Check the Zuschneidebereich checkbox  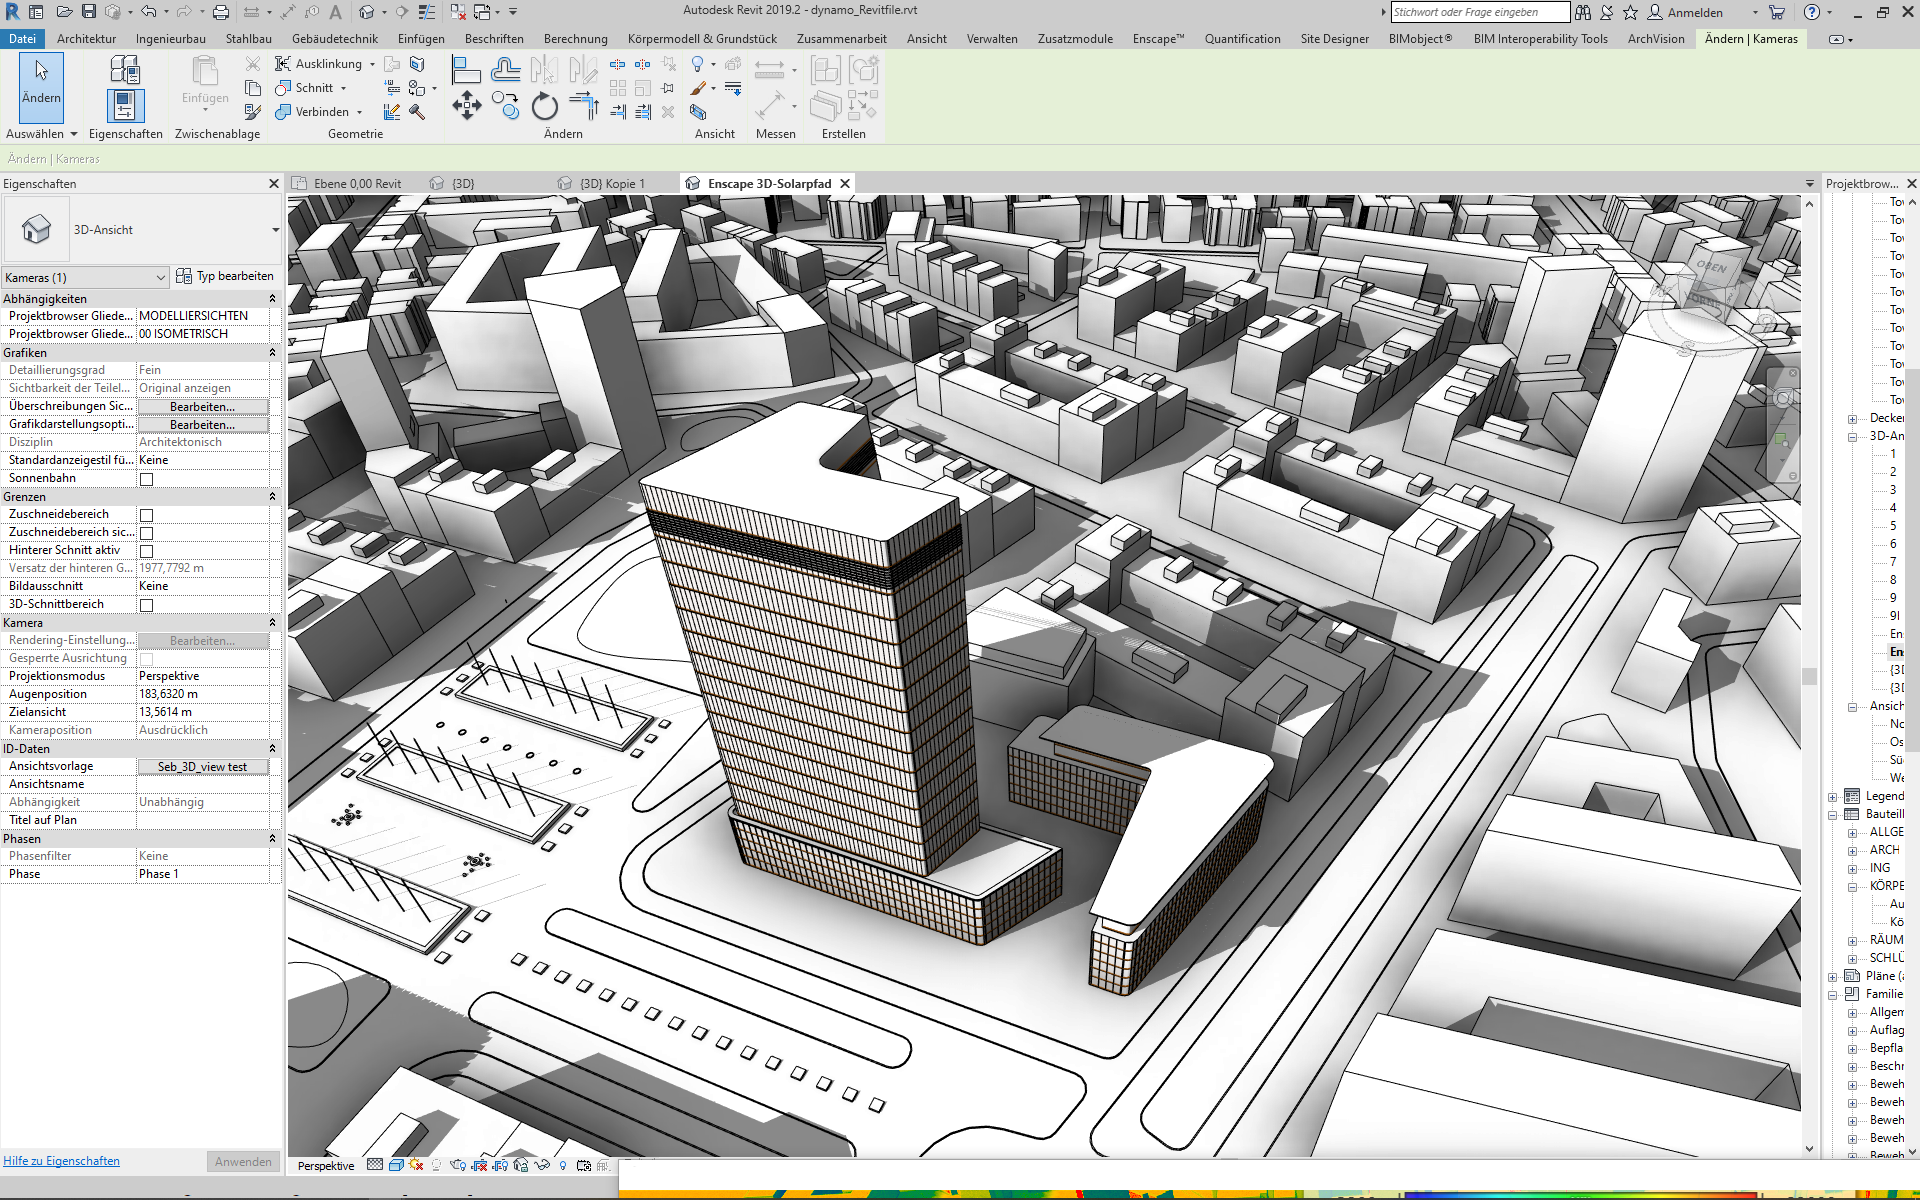pos(147,515)
